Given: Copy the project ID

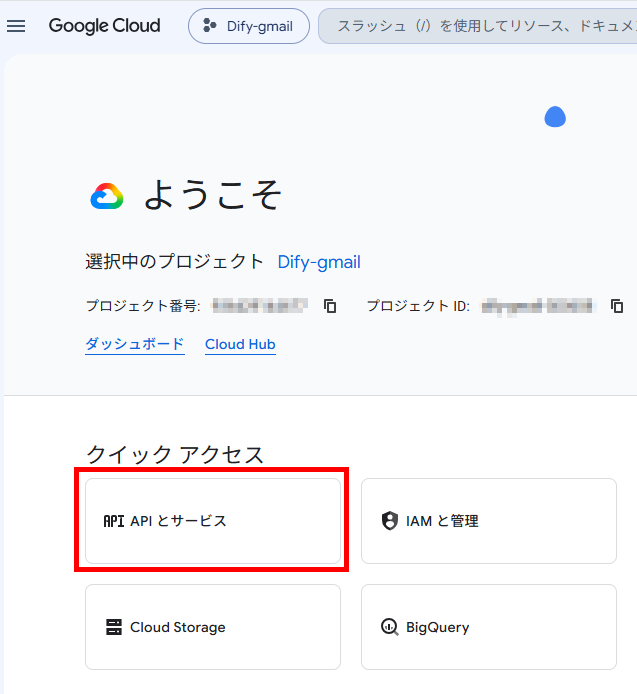Looking at the screenshot, I should [x=617, y=306].
